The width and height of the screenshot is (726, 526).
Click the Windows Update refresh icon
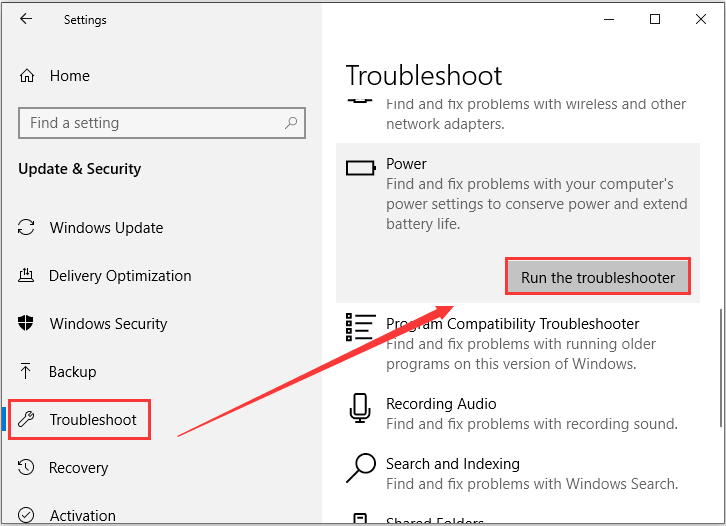26,227
